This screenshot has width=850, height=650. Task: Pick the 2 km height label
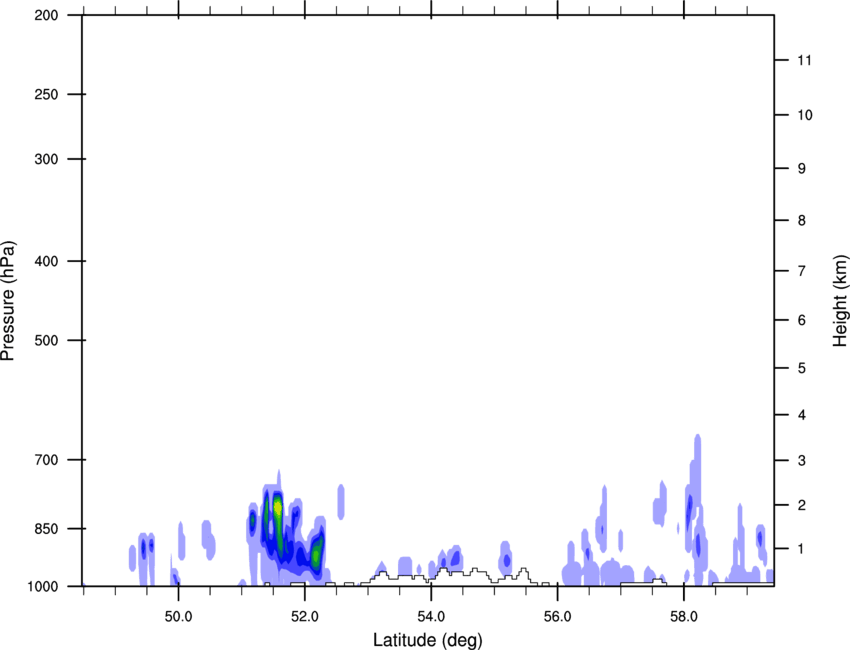(x=802, y=505)
